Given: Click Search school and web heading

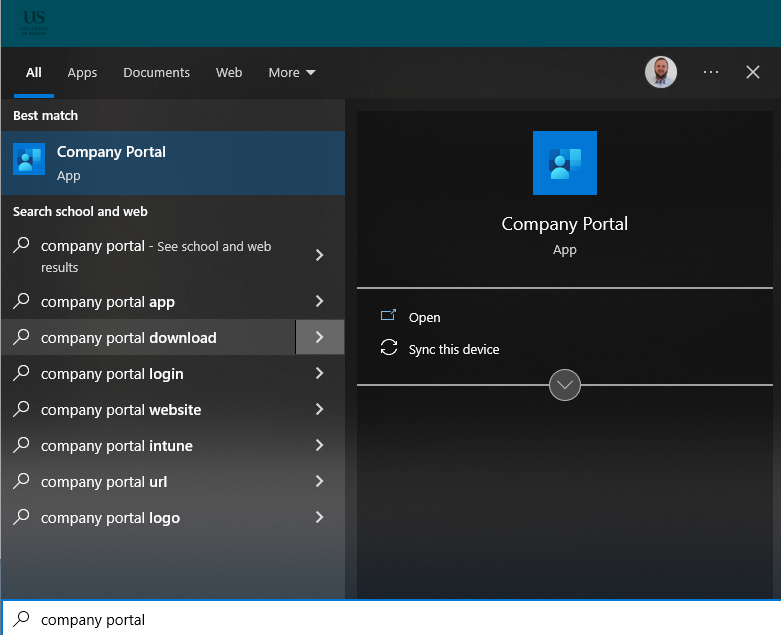Looking at the screenshot, I should (x=80, y=211).
